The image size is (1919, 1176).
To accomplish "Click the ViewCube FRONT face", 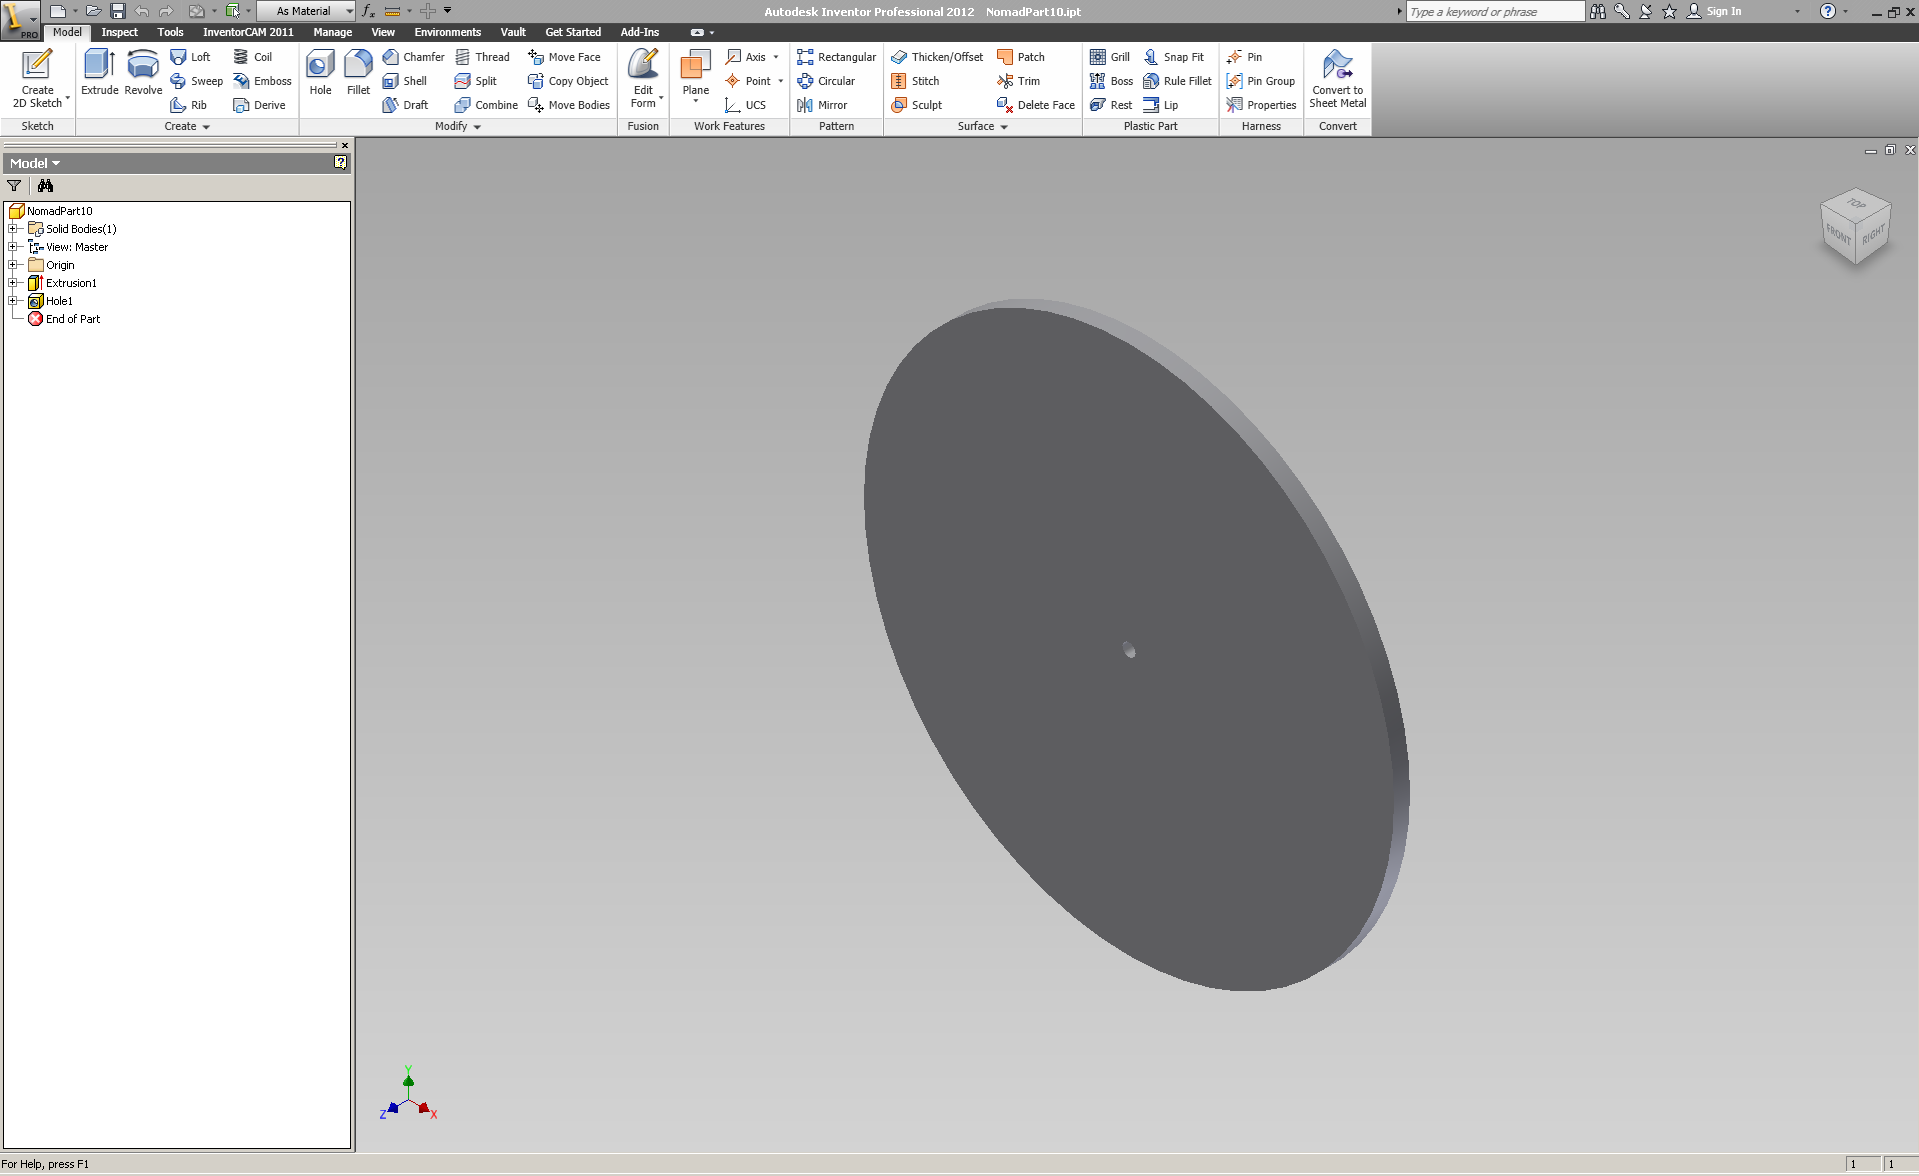I will click(1837, 234).
